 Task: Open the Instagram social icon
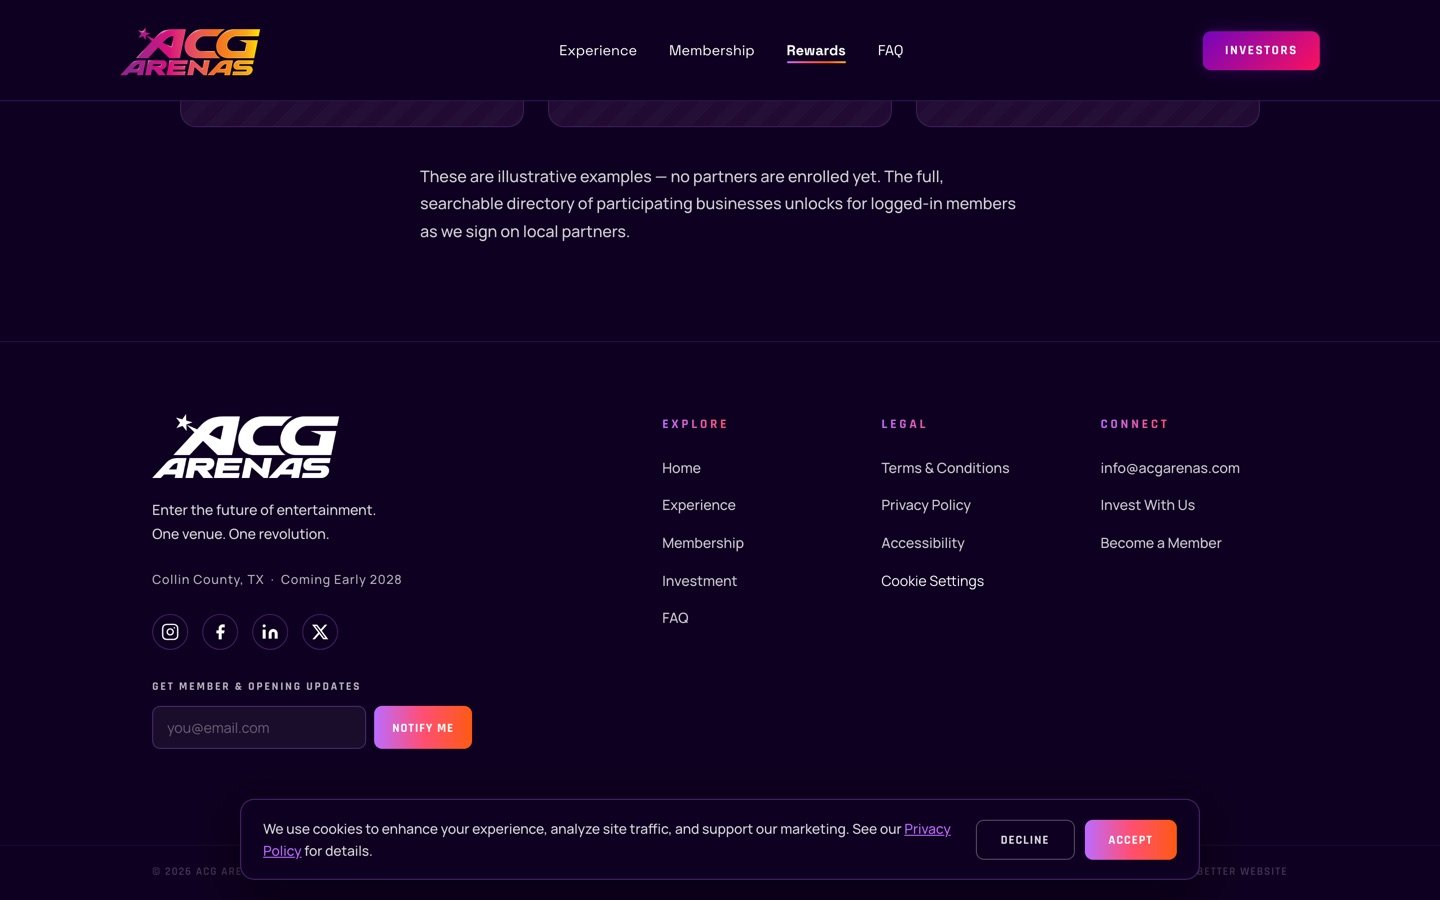tap(170, 632)
